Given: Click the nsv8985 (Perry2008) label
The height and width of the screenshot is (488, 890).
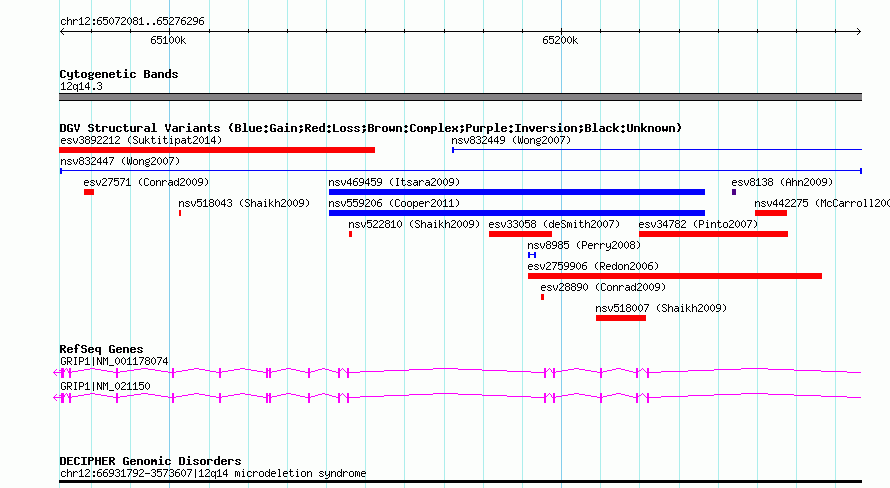Looking at the screenshot, I should tap(584, 245).
